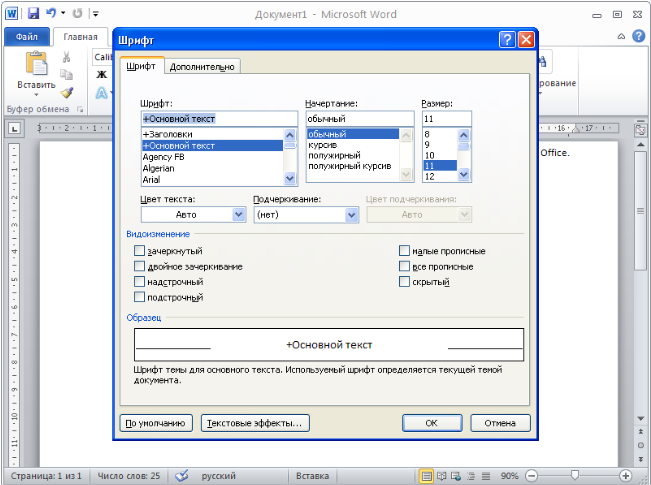Click the zoom out minus button
The image size is (651, 485).
531,476
